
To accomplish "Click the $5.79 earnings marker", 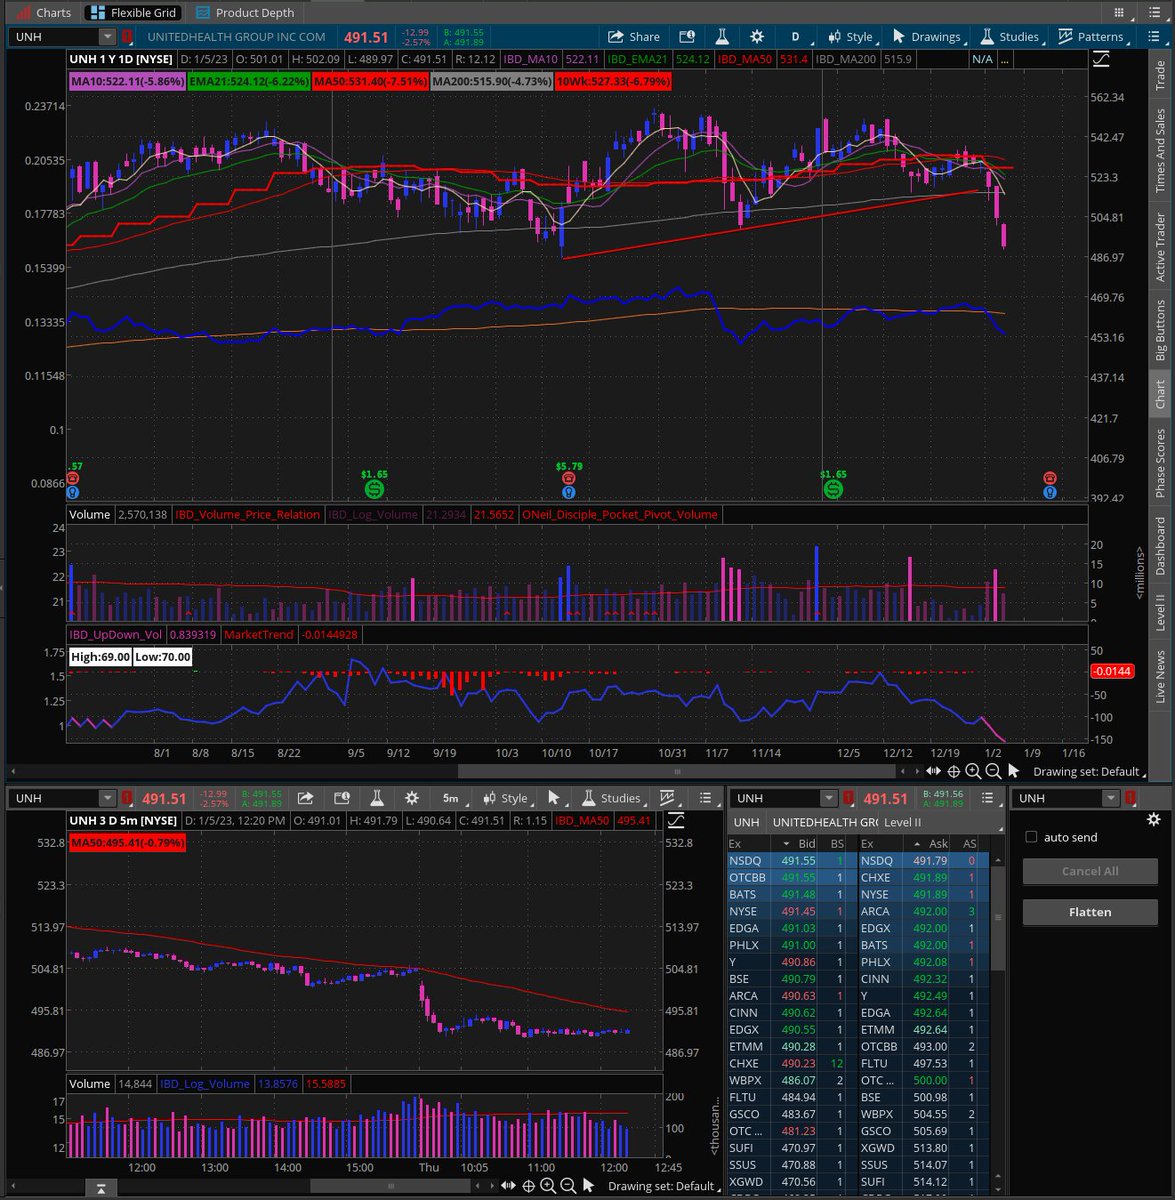I will [569, 480].
